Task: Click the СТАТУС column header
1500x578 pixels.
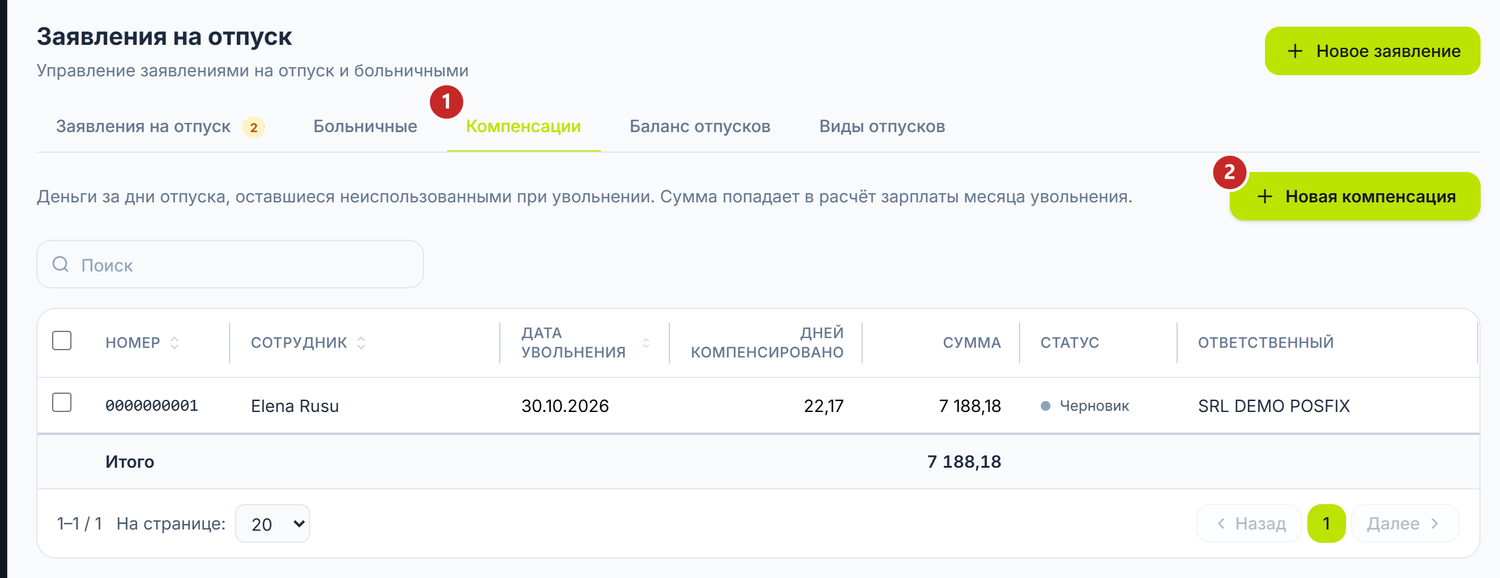Action: [x=1070, y=343]
